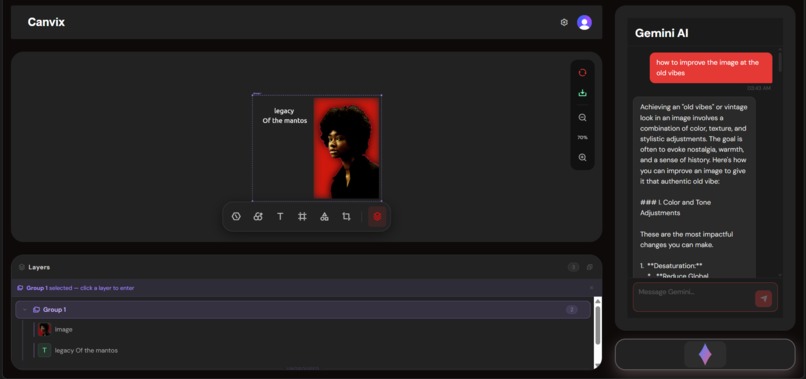Dismiss the Group 1 selected banner

click(591, 288)
